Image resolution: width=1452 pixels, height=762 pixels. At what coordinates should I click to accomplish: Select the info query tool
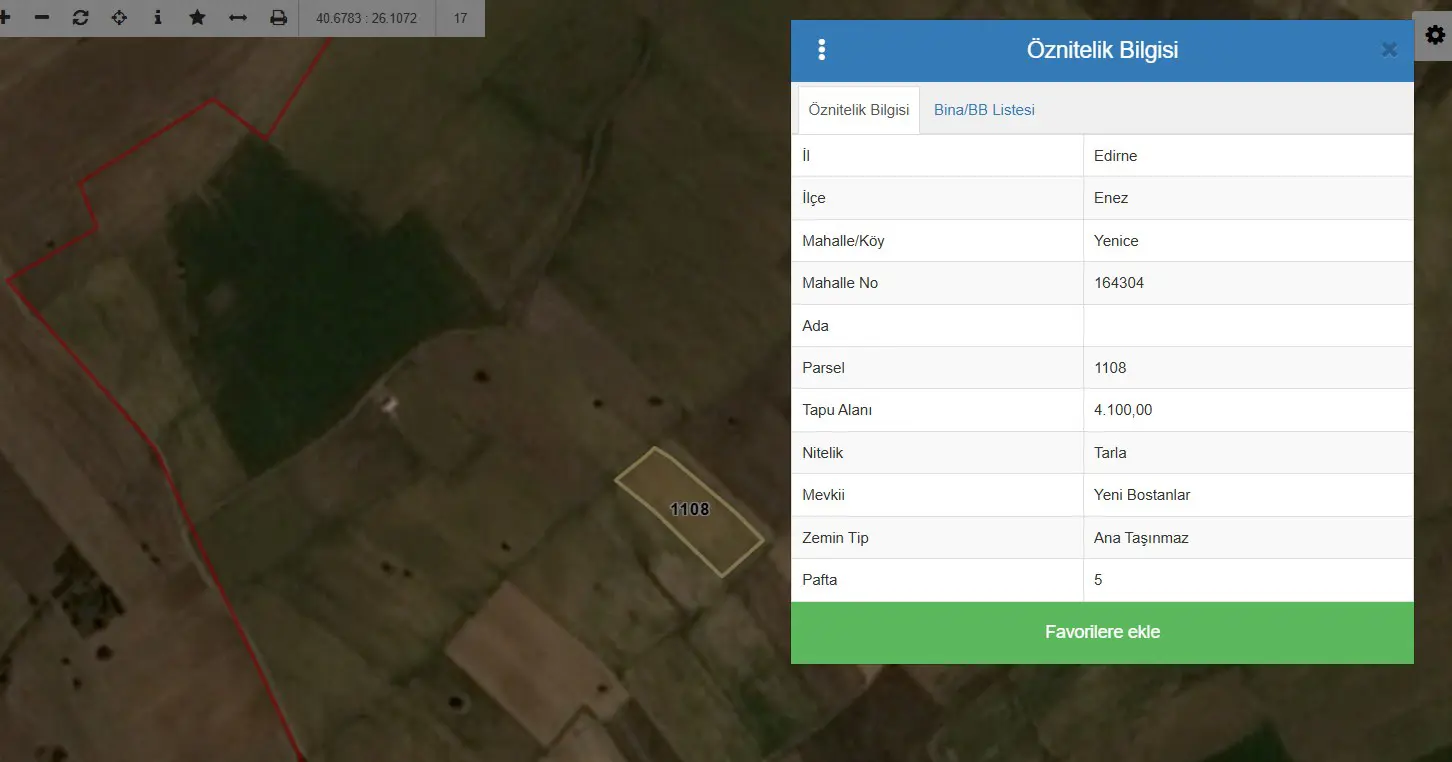click(158, 18)
